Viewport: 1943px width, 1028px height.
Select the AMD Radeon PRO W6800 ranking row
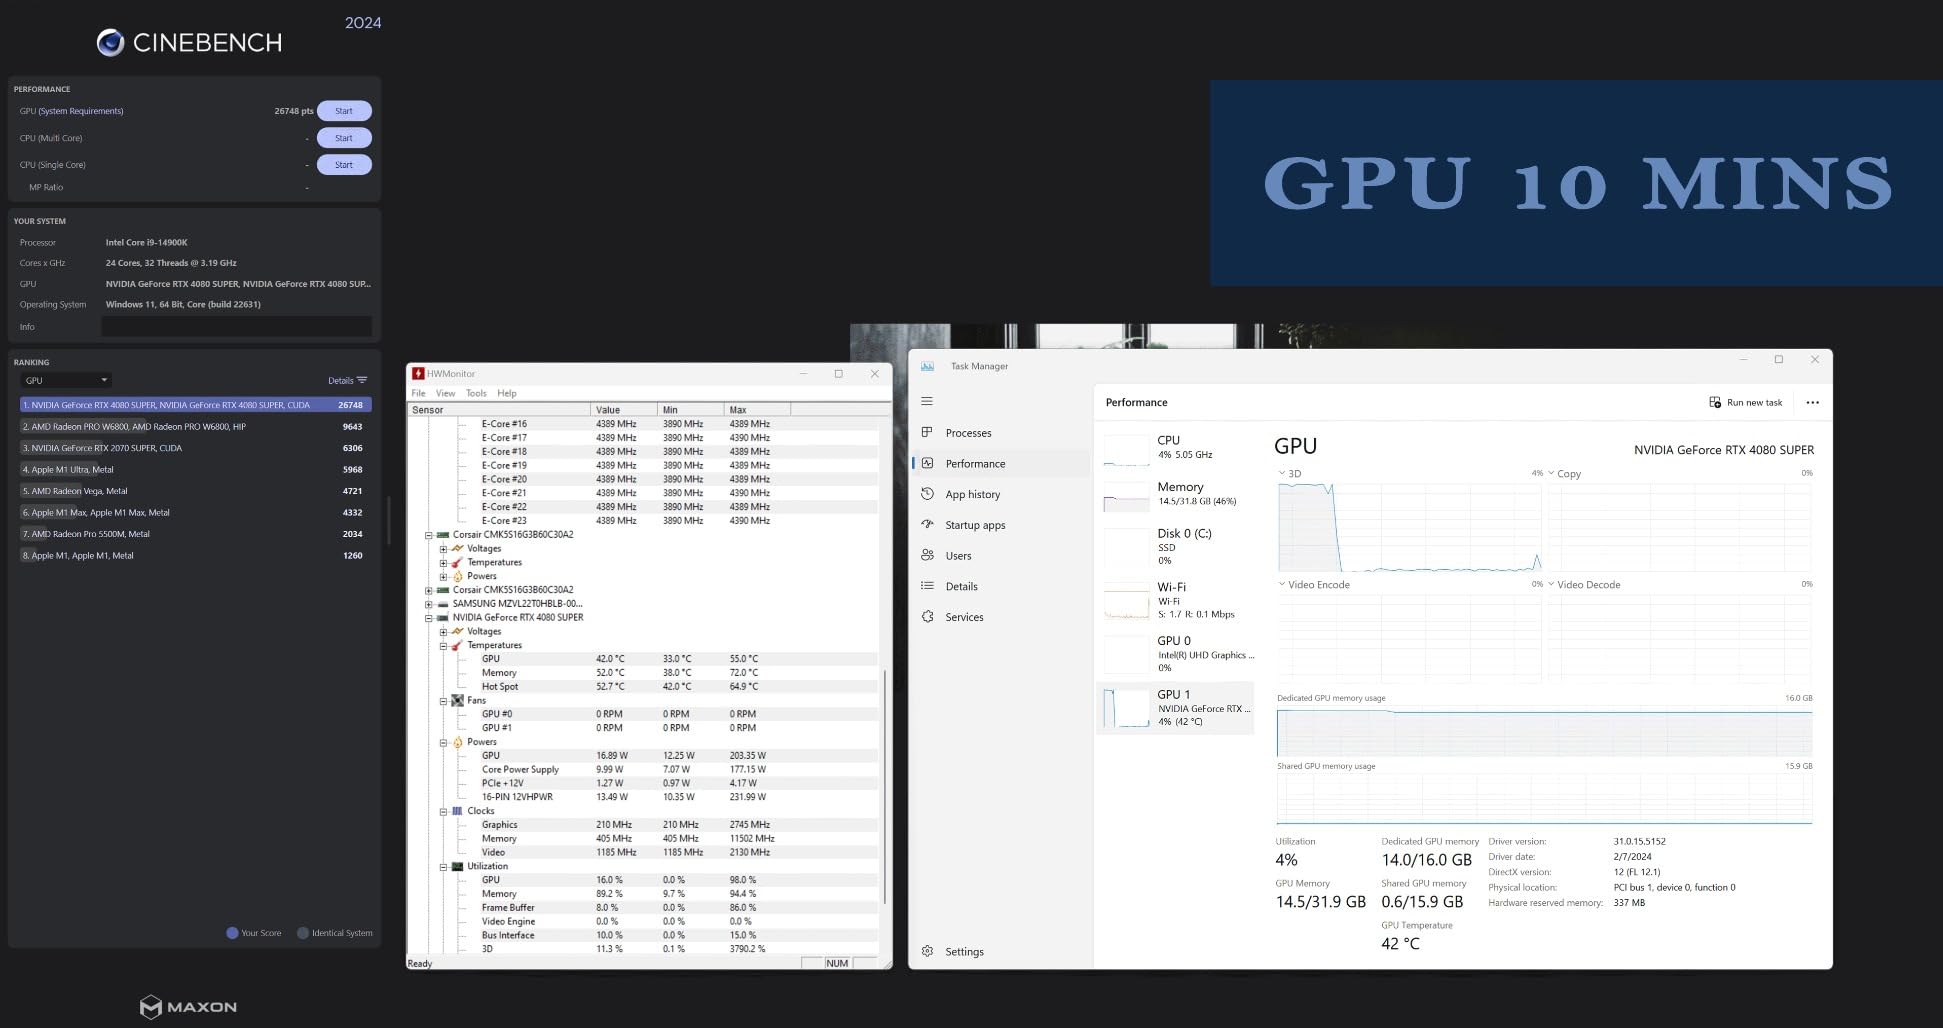point(195,427)
